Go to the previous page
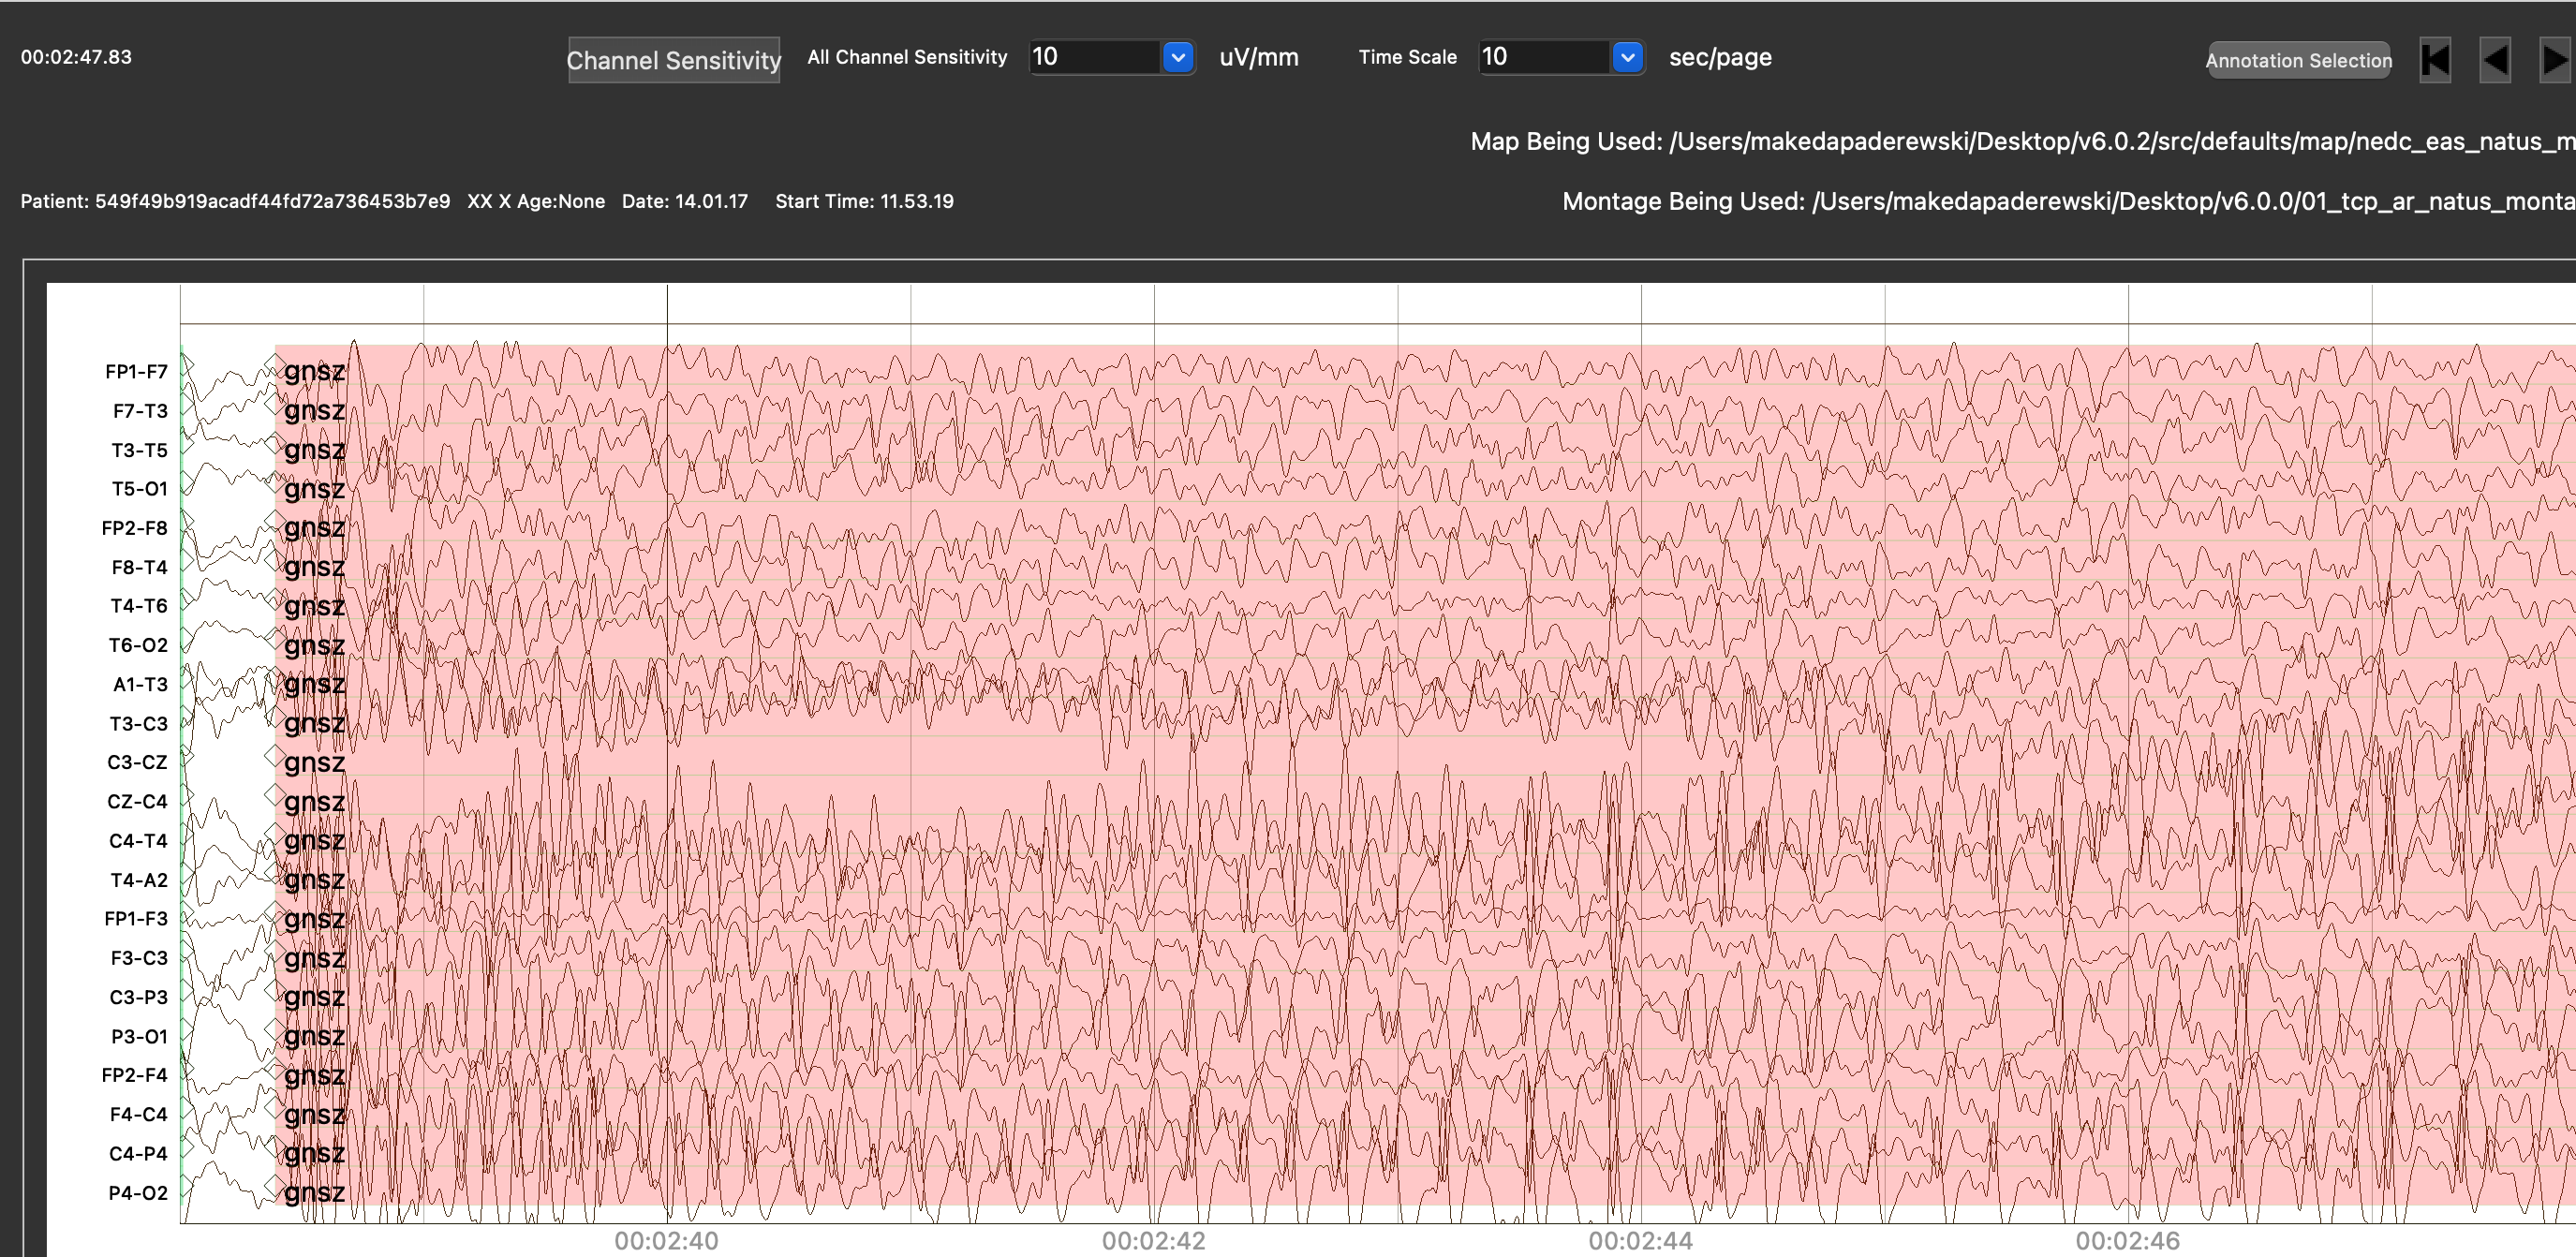Viewport: 2576px width, 1257px height. point(2495,60)
